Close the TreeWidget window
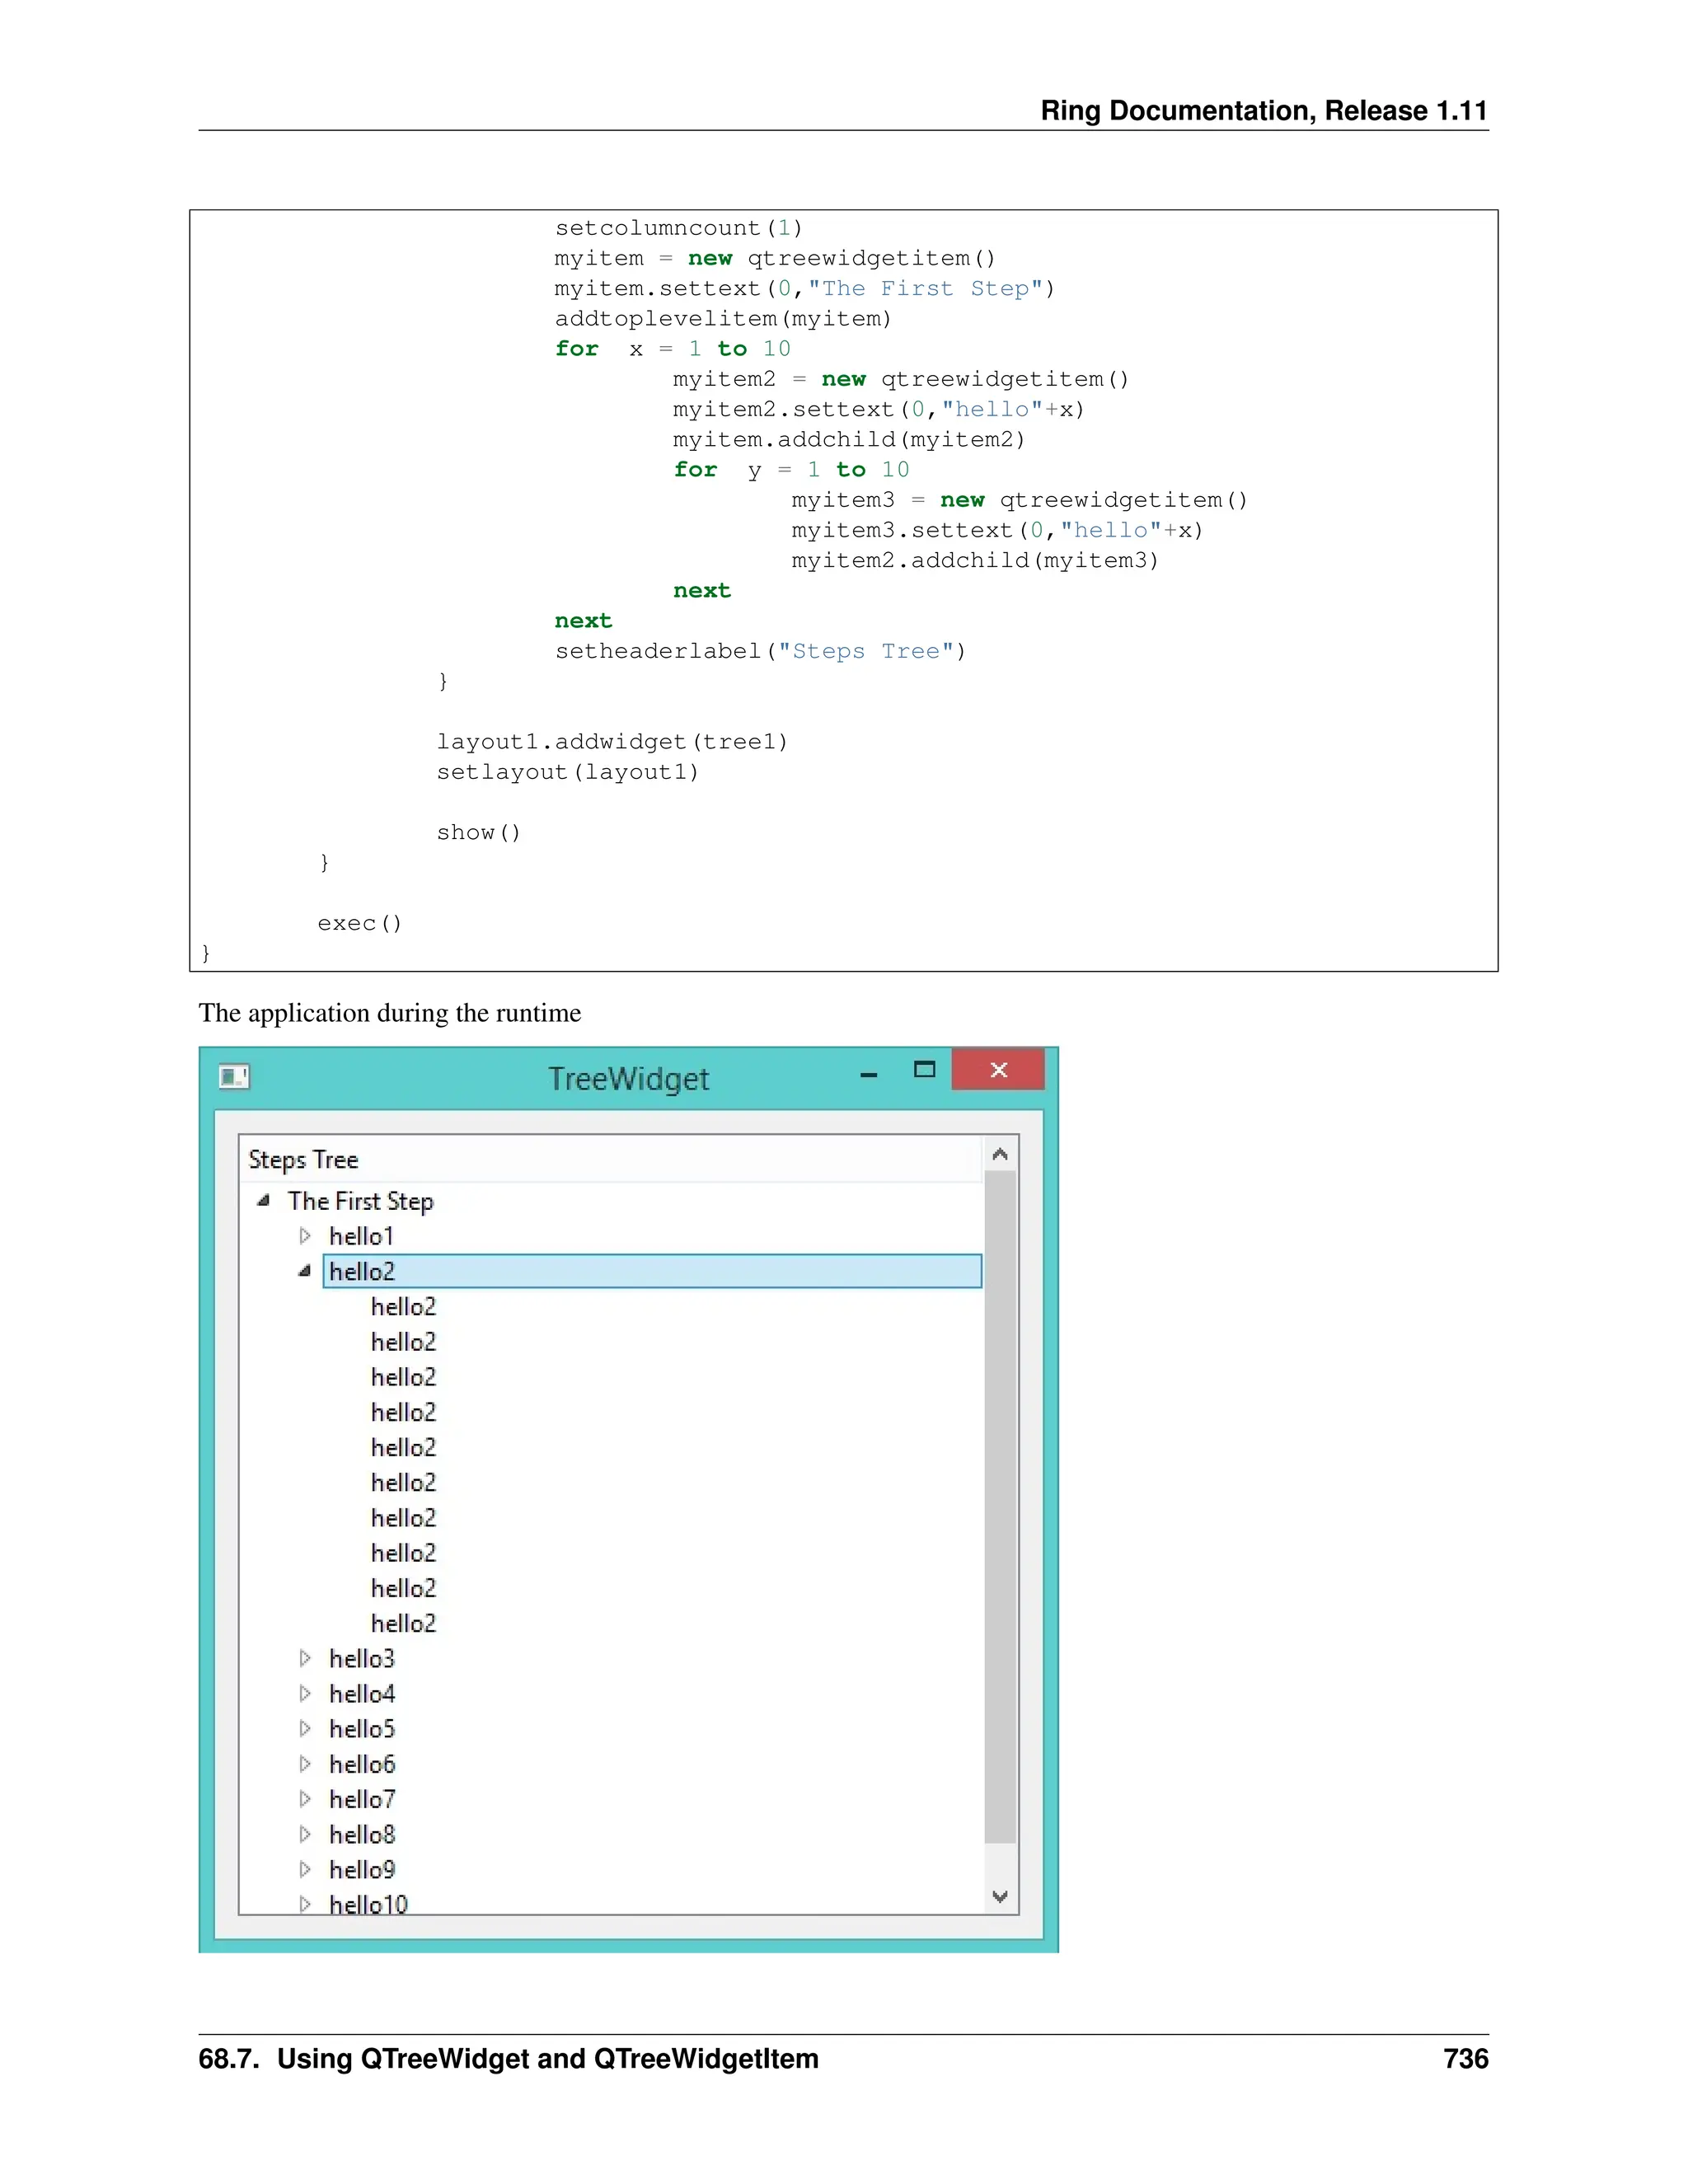The height and width of the screenshot is (2184, 1688). tap(998, 1070)
